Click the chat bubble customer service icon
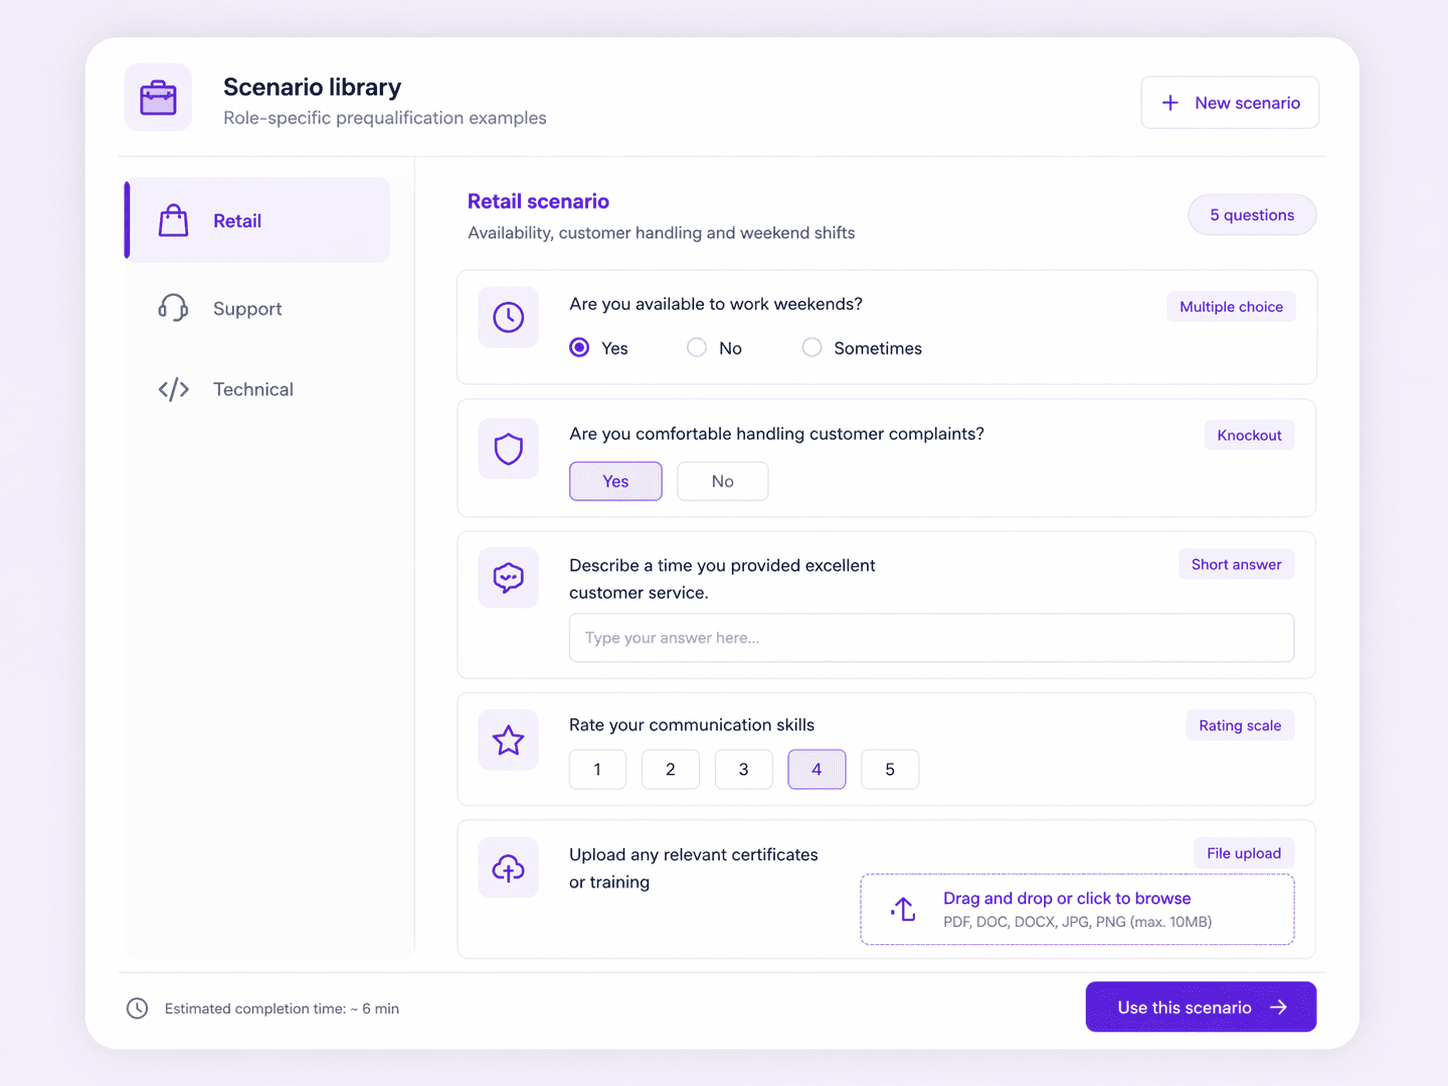 pos(508,577)
